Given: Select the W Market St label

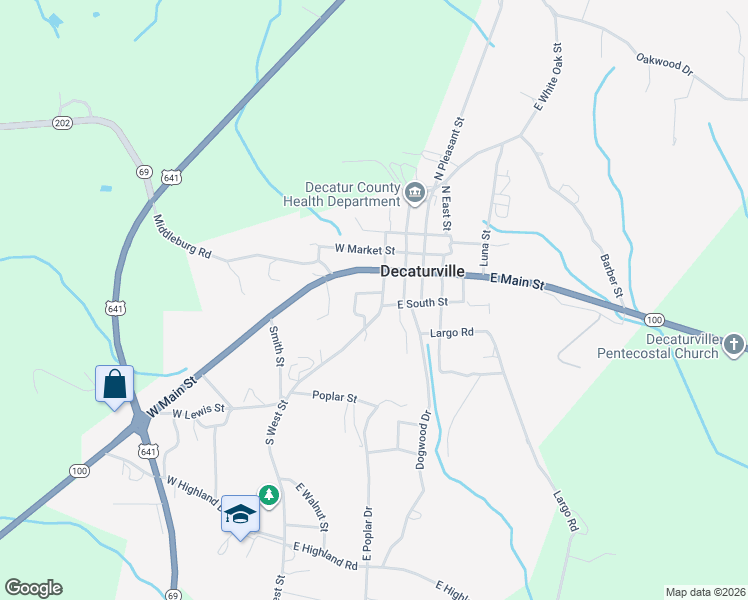Looking at the screenshot, I should [365, 249].
